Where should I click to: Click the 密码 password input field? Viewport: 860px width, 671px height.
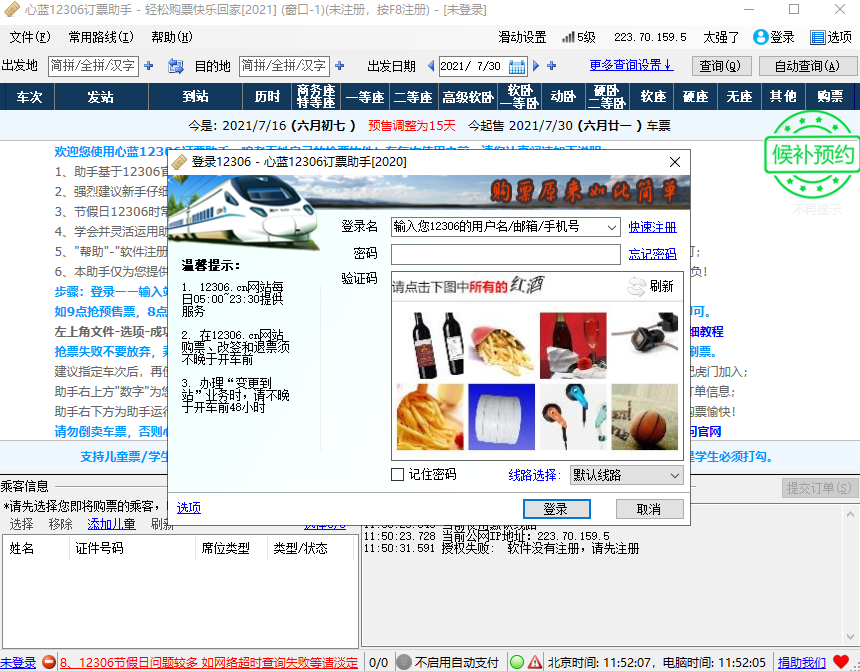(505, 254)
